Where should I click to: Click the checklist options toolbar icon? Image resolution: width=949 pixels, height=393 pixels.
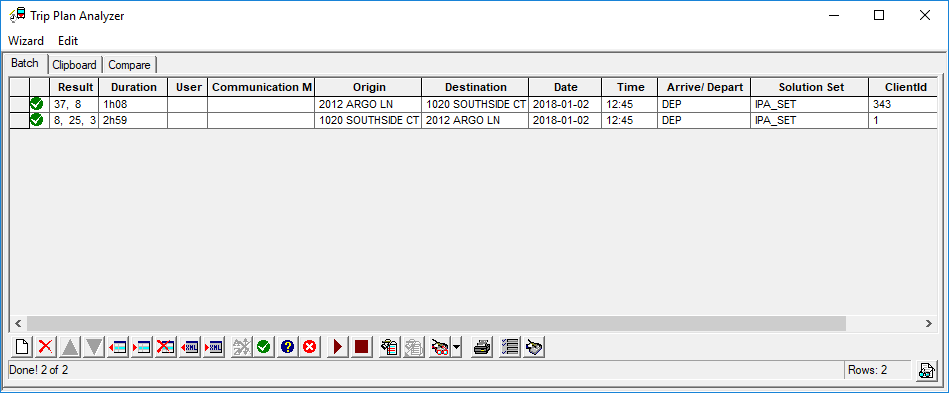[510, 347]
